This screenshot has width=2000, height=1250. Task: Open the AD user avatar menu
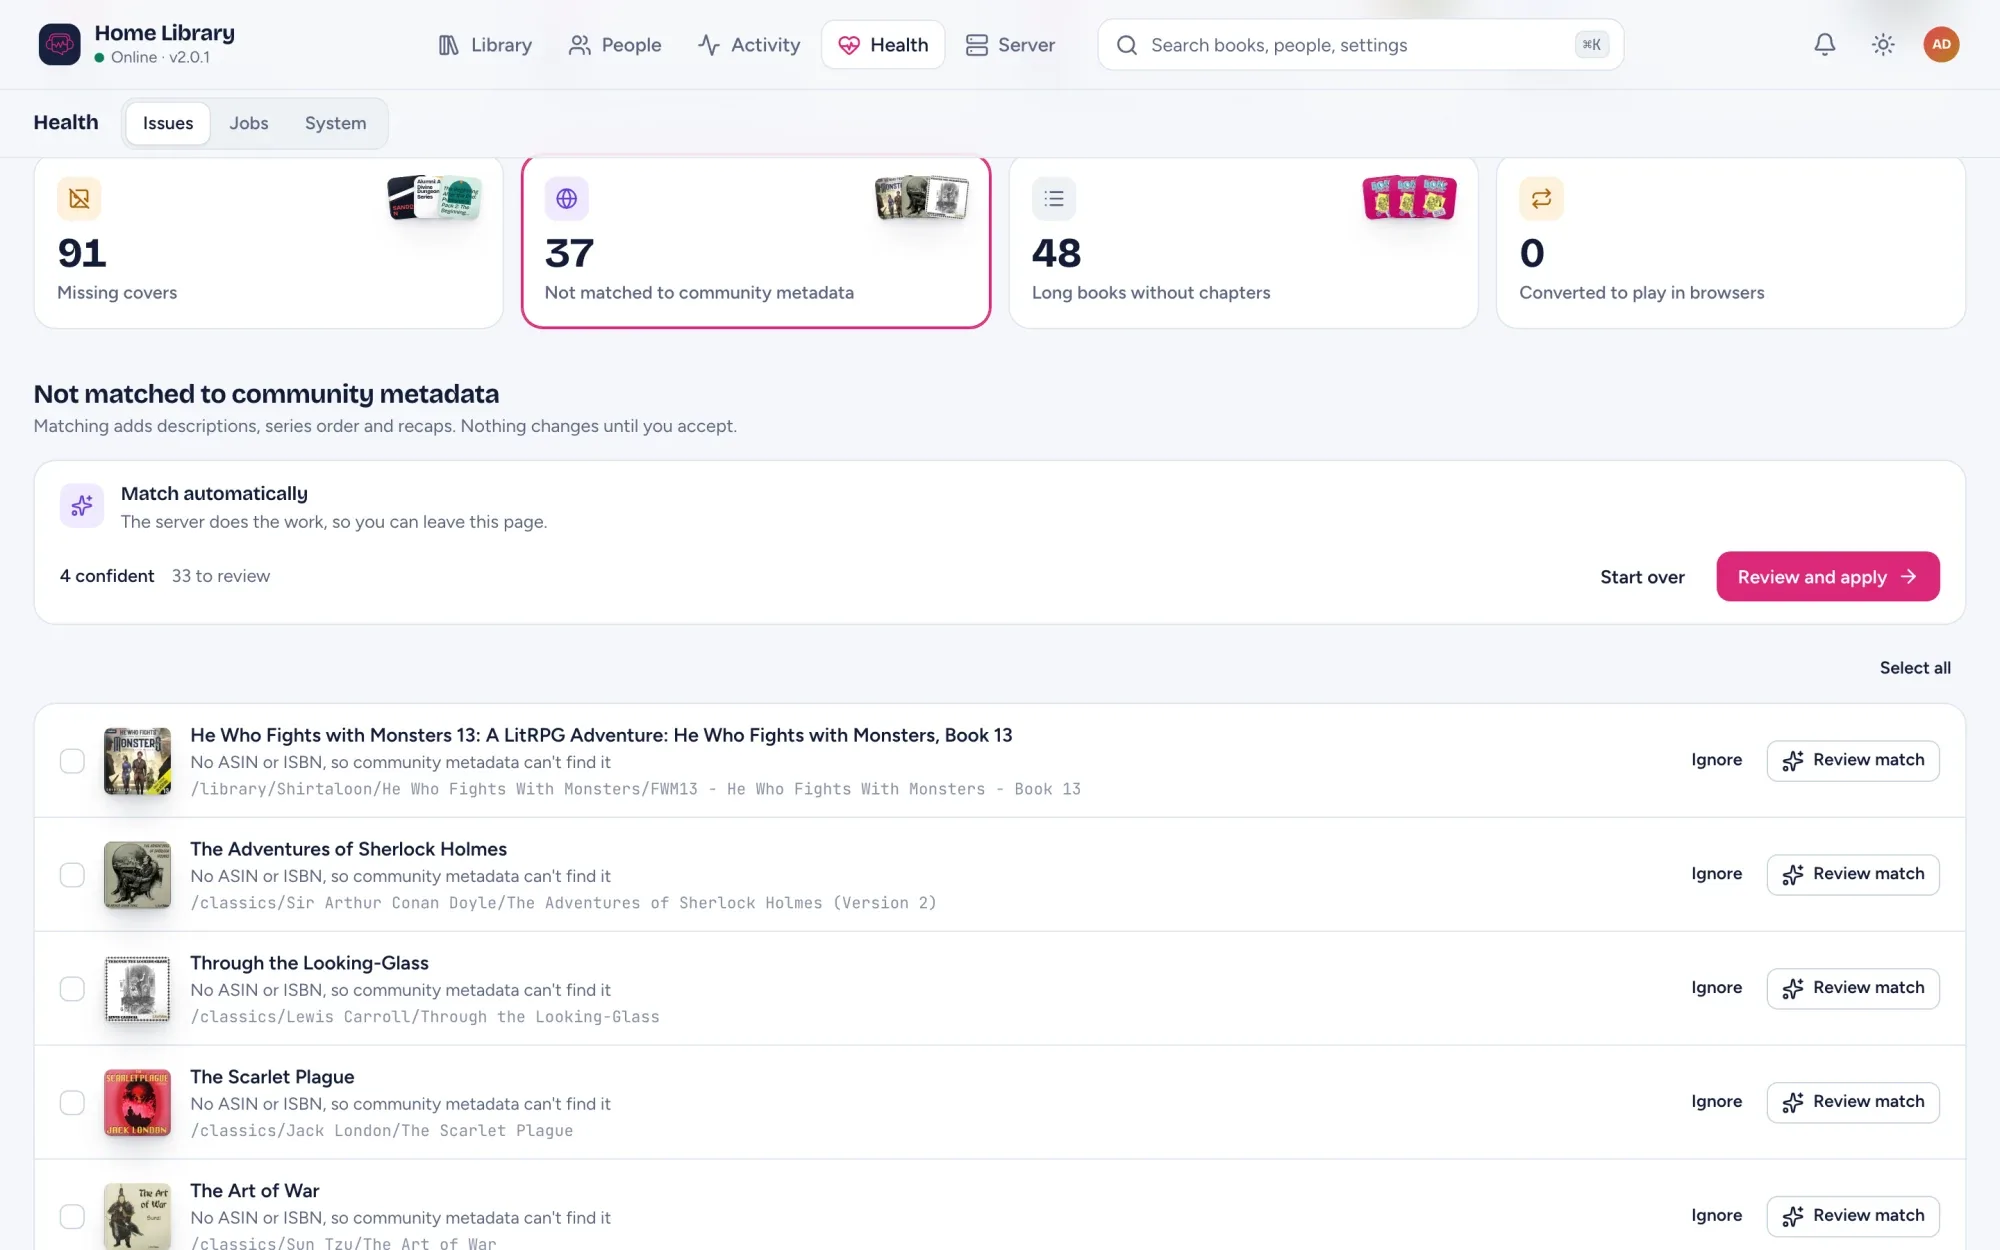tap(1941, 44)
